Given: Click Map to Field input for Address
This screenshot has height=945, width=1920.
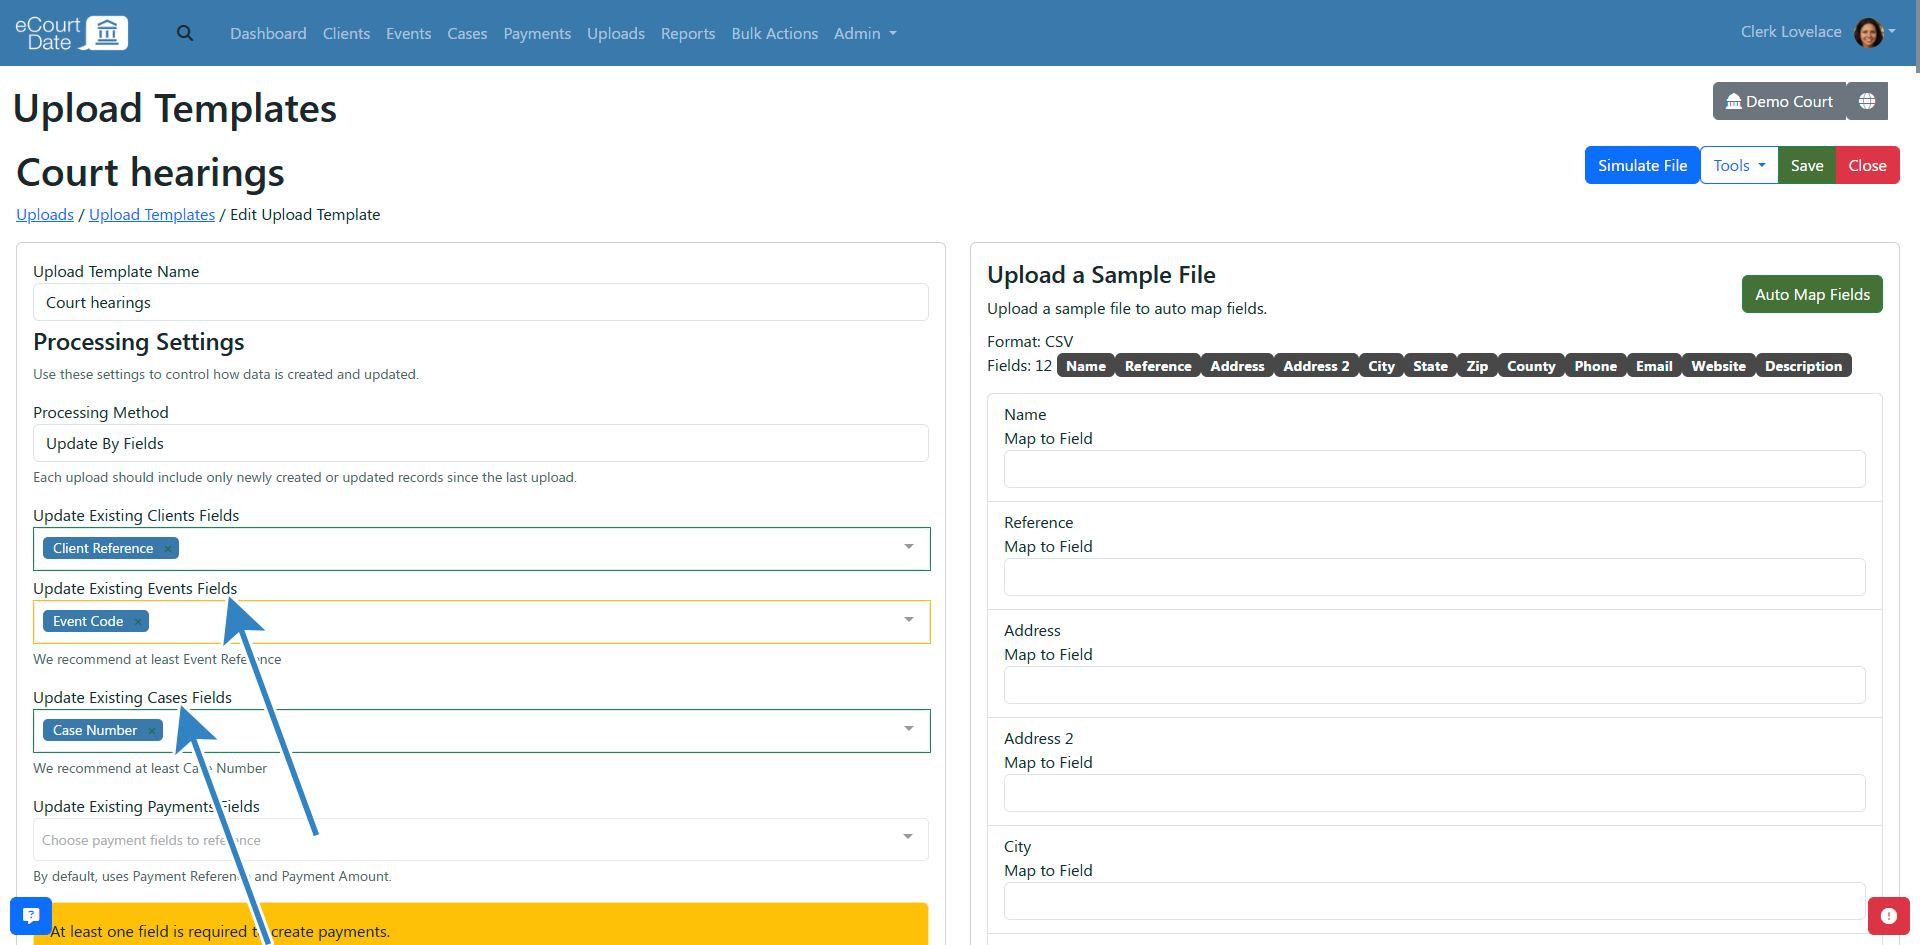Looking at the screenshot, I should click(1435, 685).
